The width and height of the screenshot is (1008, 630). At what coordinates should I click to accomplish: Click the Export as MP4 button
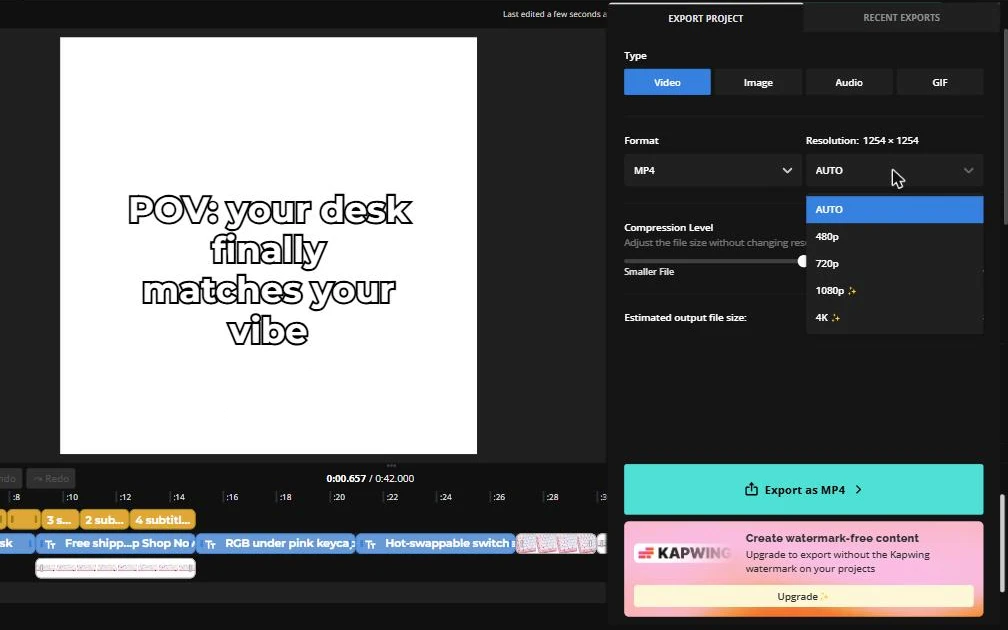(804, 489)
